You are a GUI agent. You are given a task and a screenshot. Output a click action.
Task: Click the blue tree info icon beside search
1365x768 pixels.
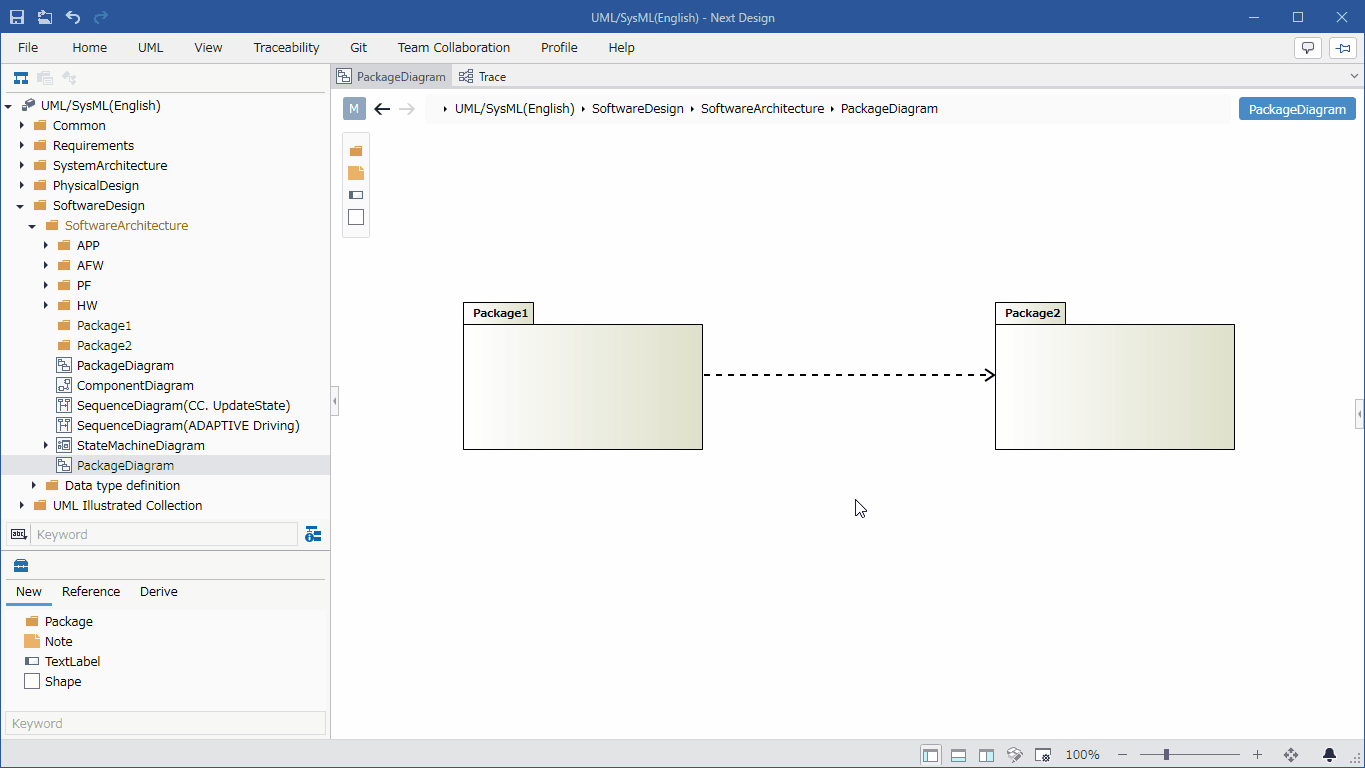(x=313, y=534)
